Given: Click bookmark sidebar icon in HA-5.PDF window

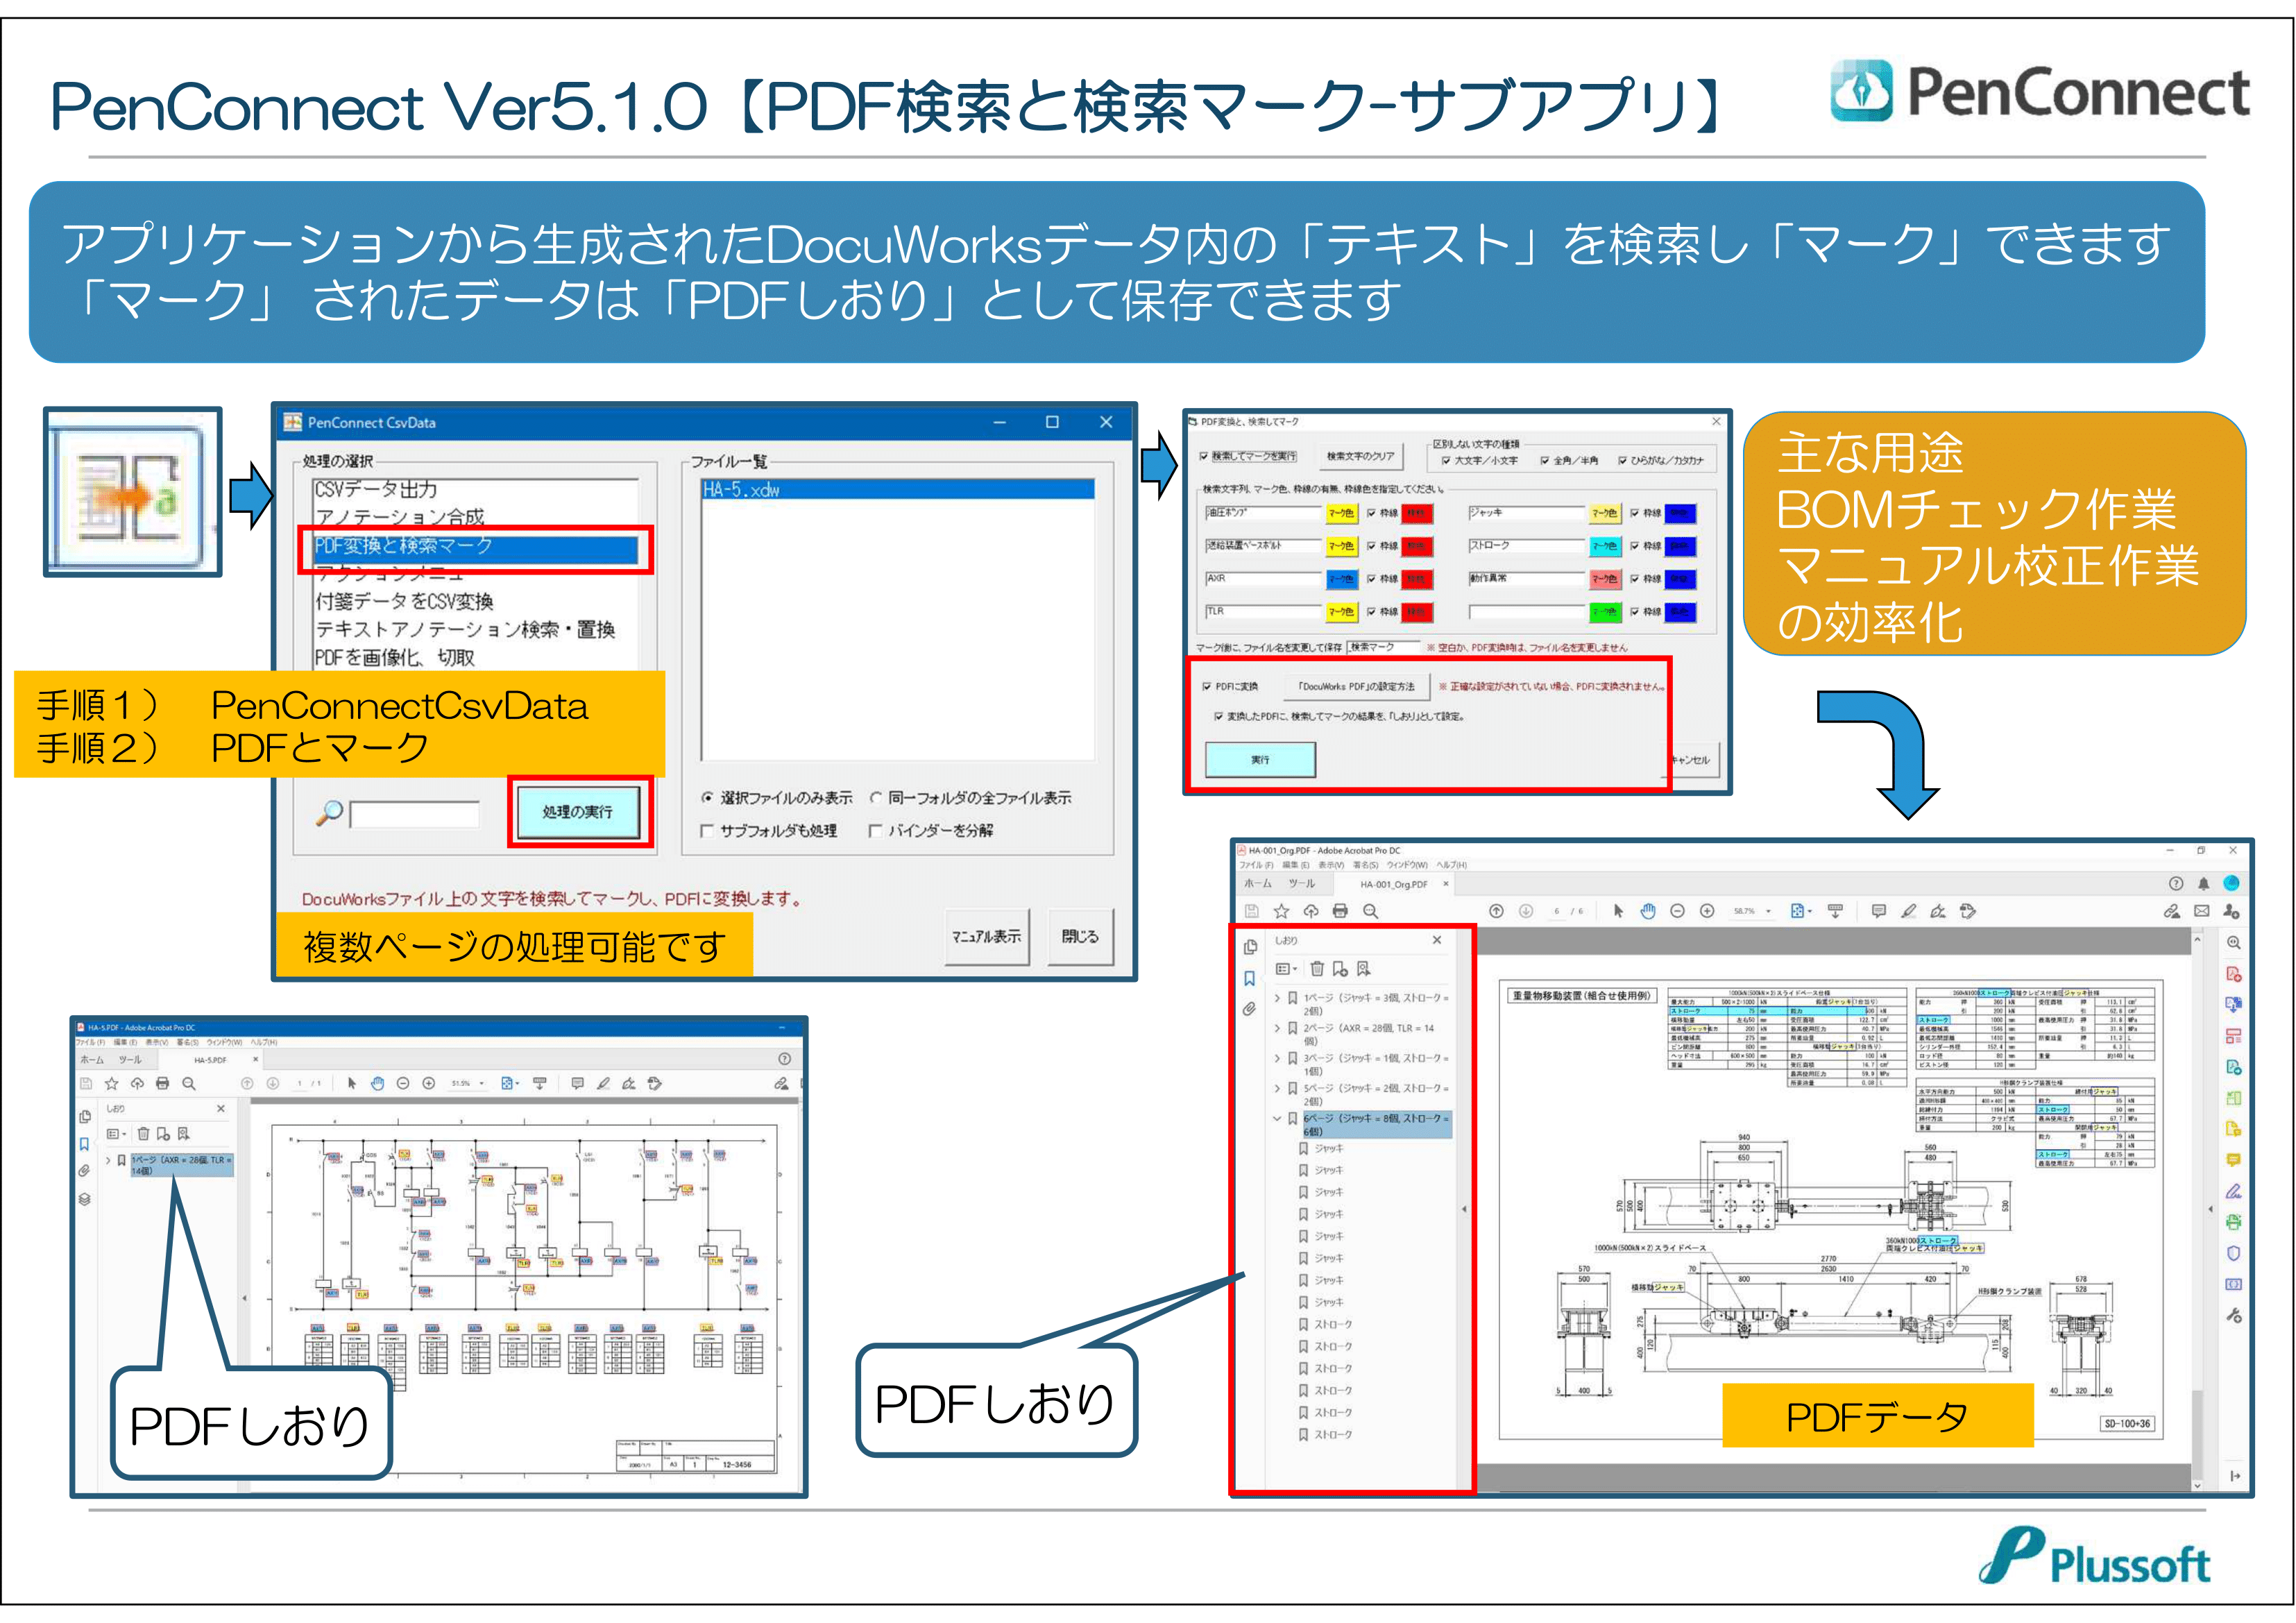Looking at the screenshot, I should coord(85,1143).
